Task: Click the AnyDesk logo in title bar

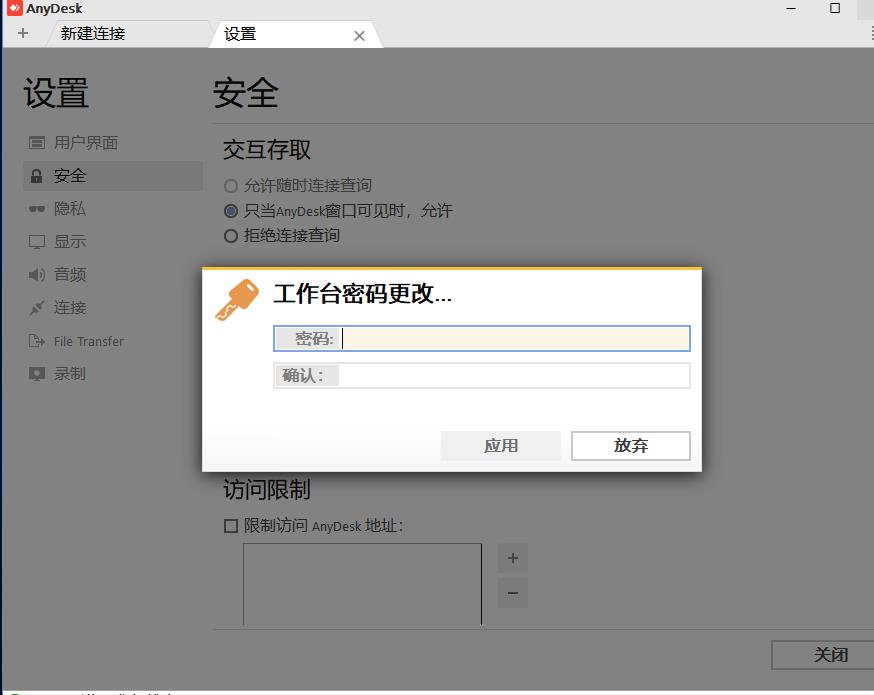Action: click(15, 8)
